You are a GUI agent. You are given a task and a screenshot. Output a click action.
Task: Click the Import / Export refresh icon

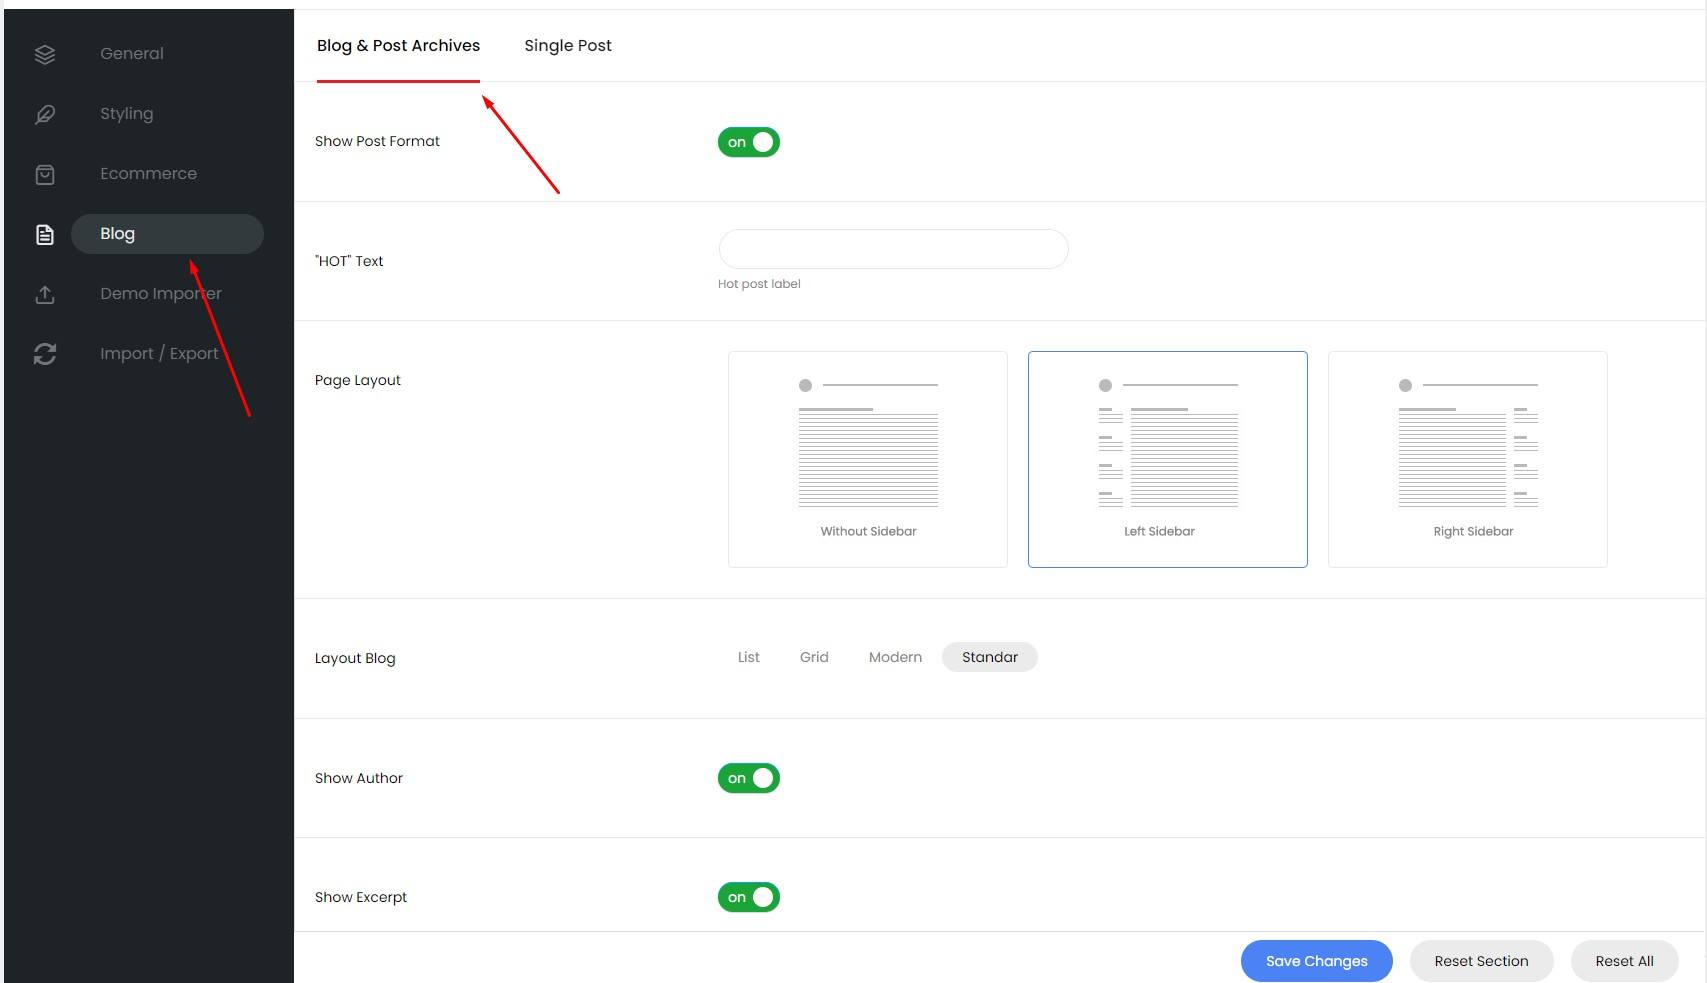tap(45, 354)
